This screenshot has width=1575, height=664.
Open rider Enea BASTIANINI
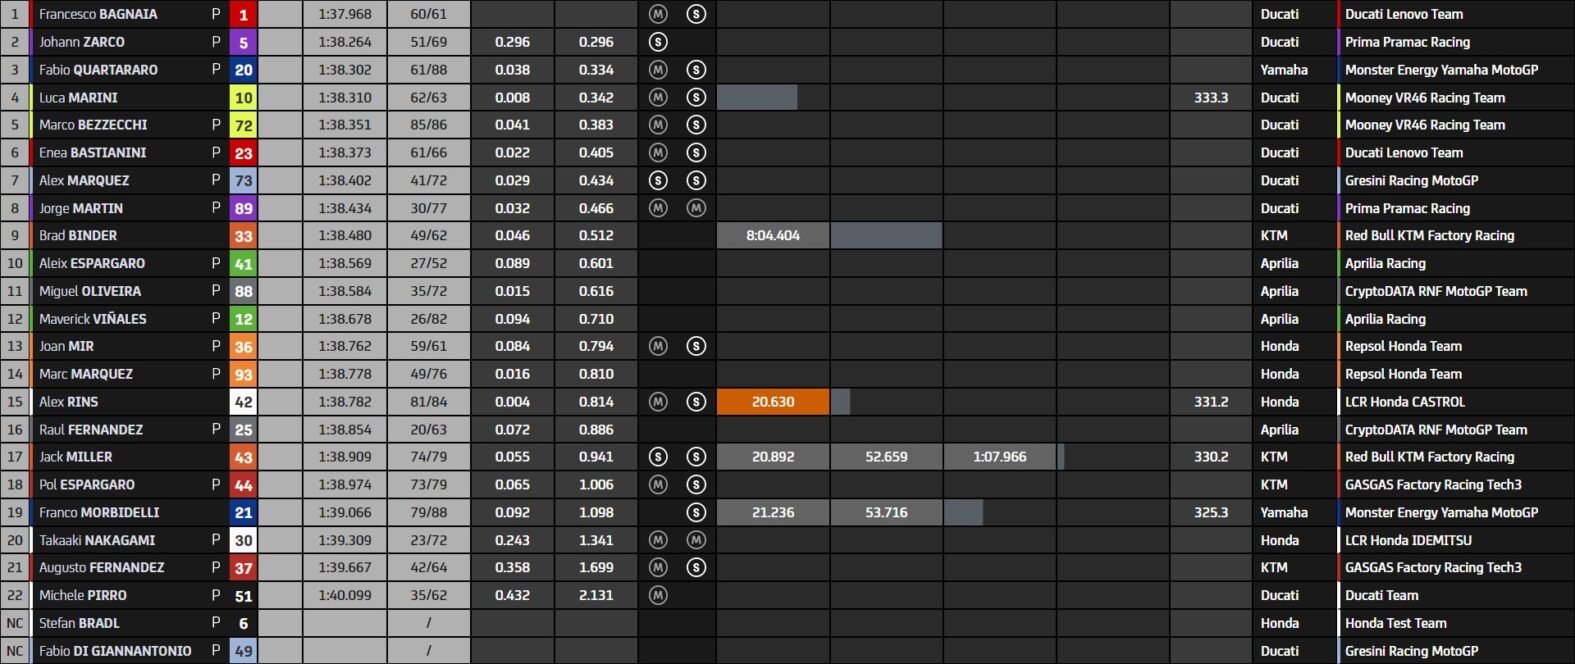pos(92,153)
